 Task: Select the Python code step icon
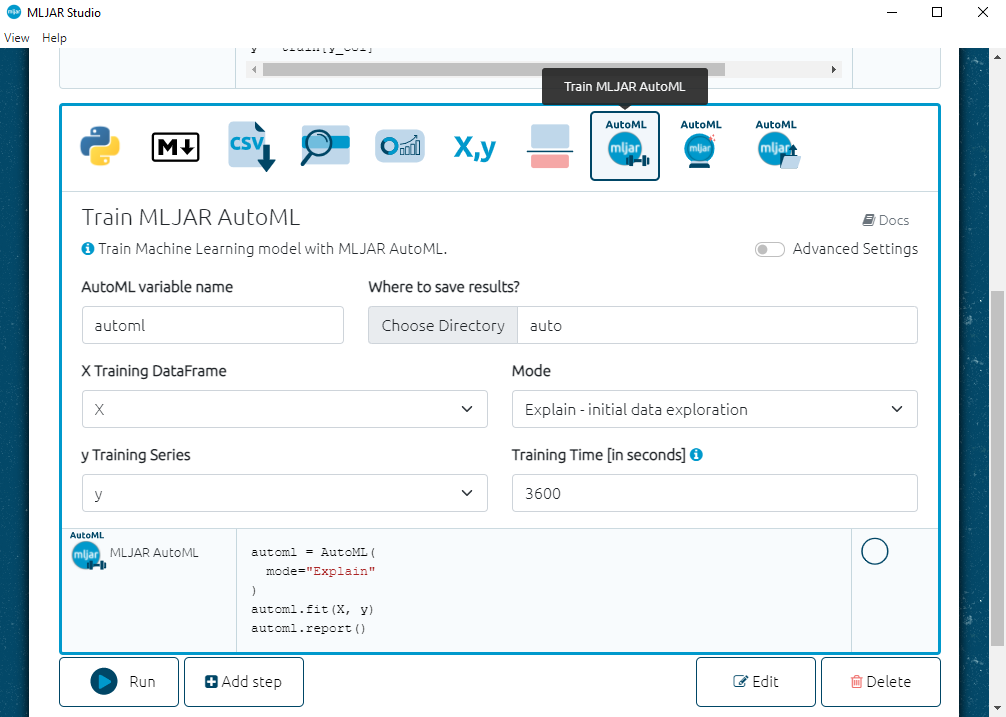coord(100,146)
